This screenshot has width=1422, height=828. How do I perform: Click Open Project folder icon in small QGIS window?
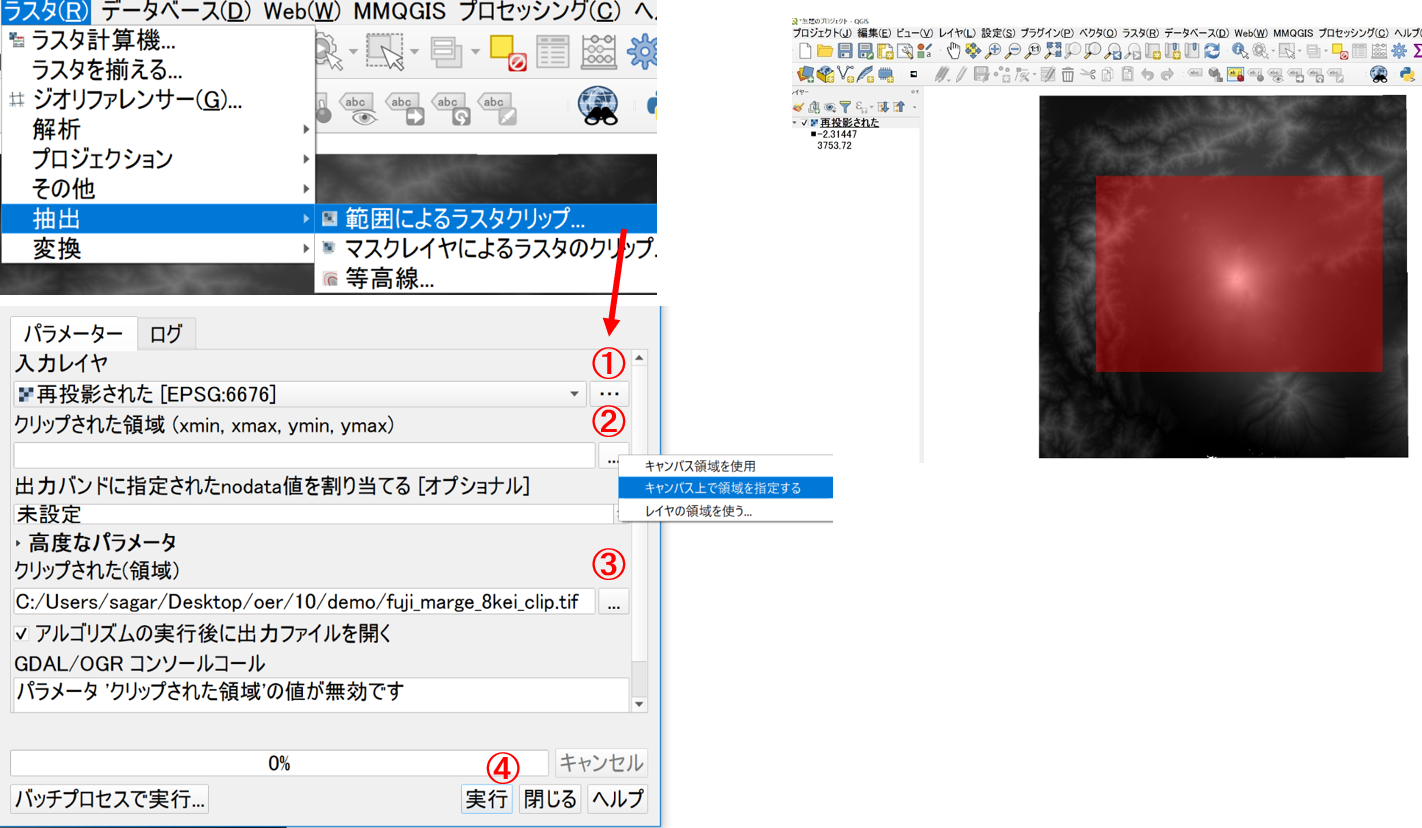[x=824, y=50]
